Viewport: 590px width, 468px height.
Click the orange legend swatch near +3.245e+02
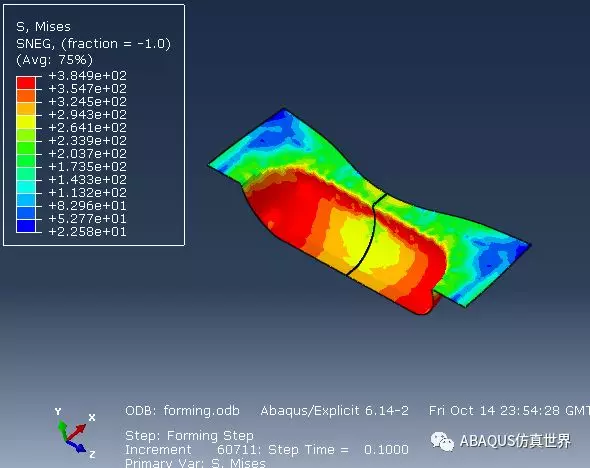26,96
